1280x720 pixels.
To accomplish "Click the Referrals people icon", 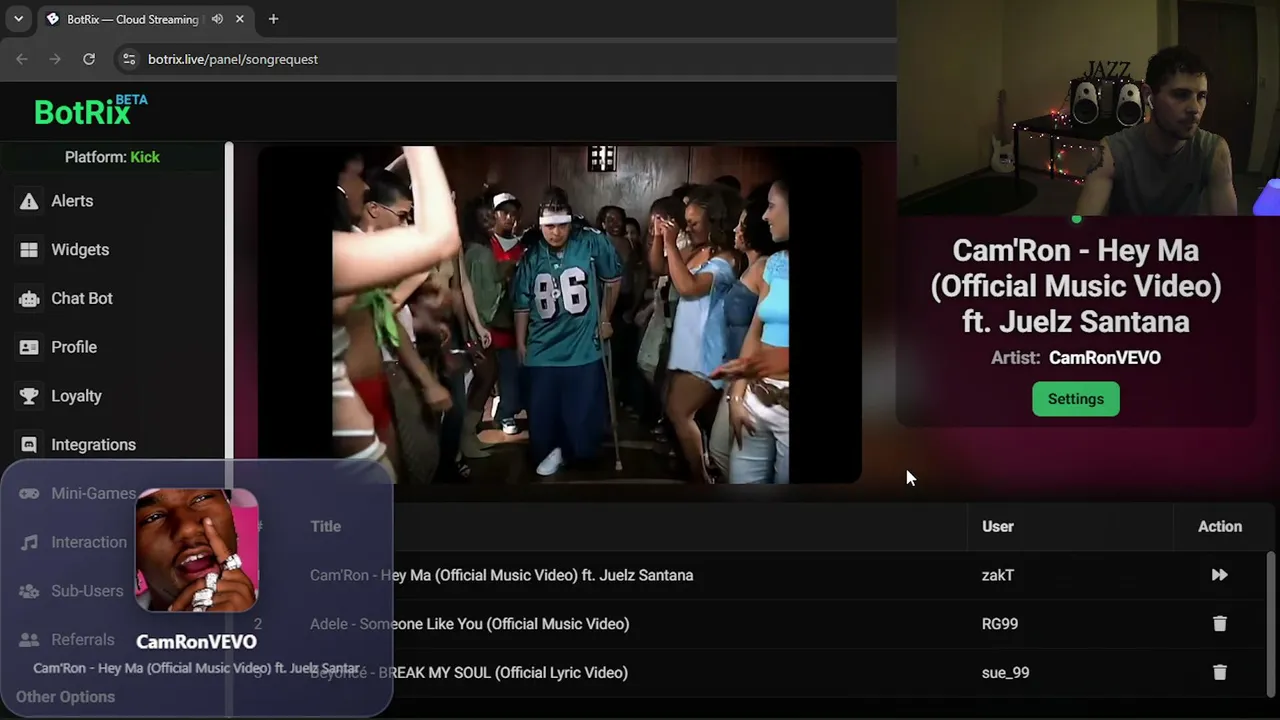I will pyautogui.click(x=30, y=640).
